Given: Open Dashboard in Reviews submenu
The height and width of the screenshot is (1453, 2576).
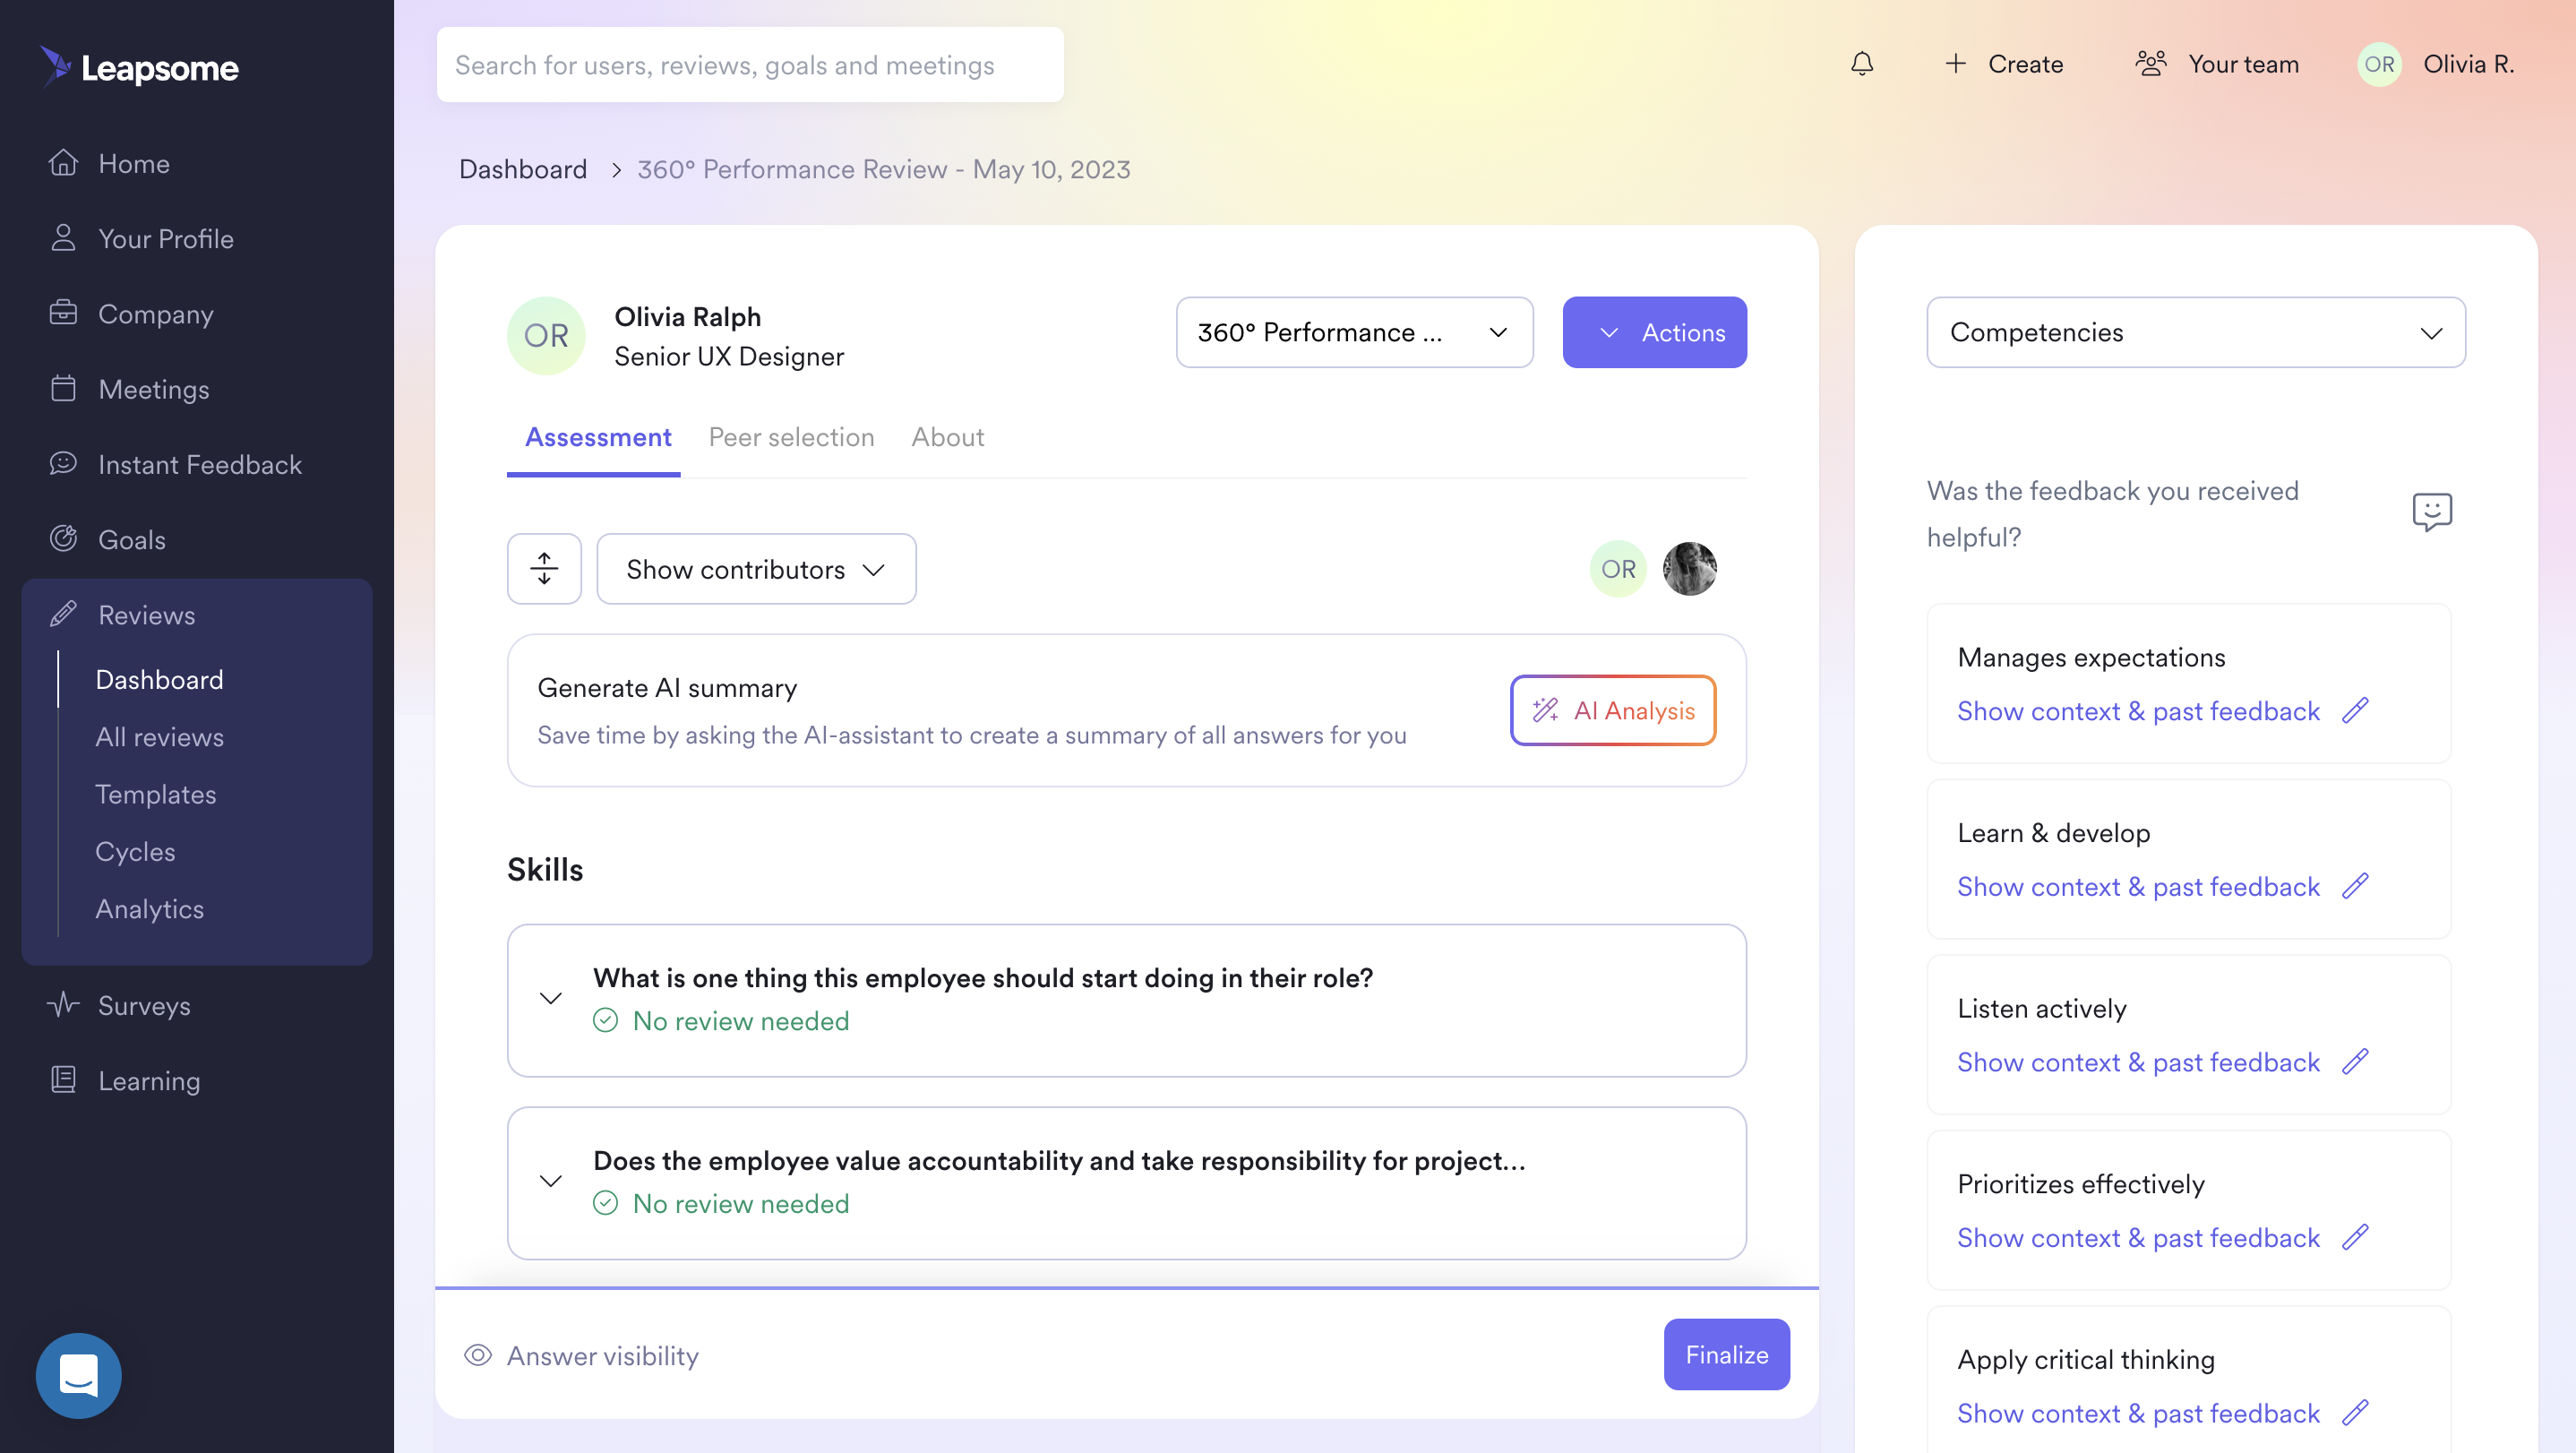Looking at the screenshot, I should click(160, 679).
